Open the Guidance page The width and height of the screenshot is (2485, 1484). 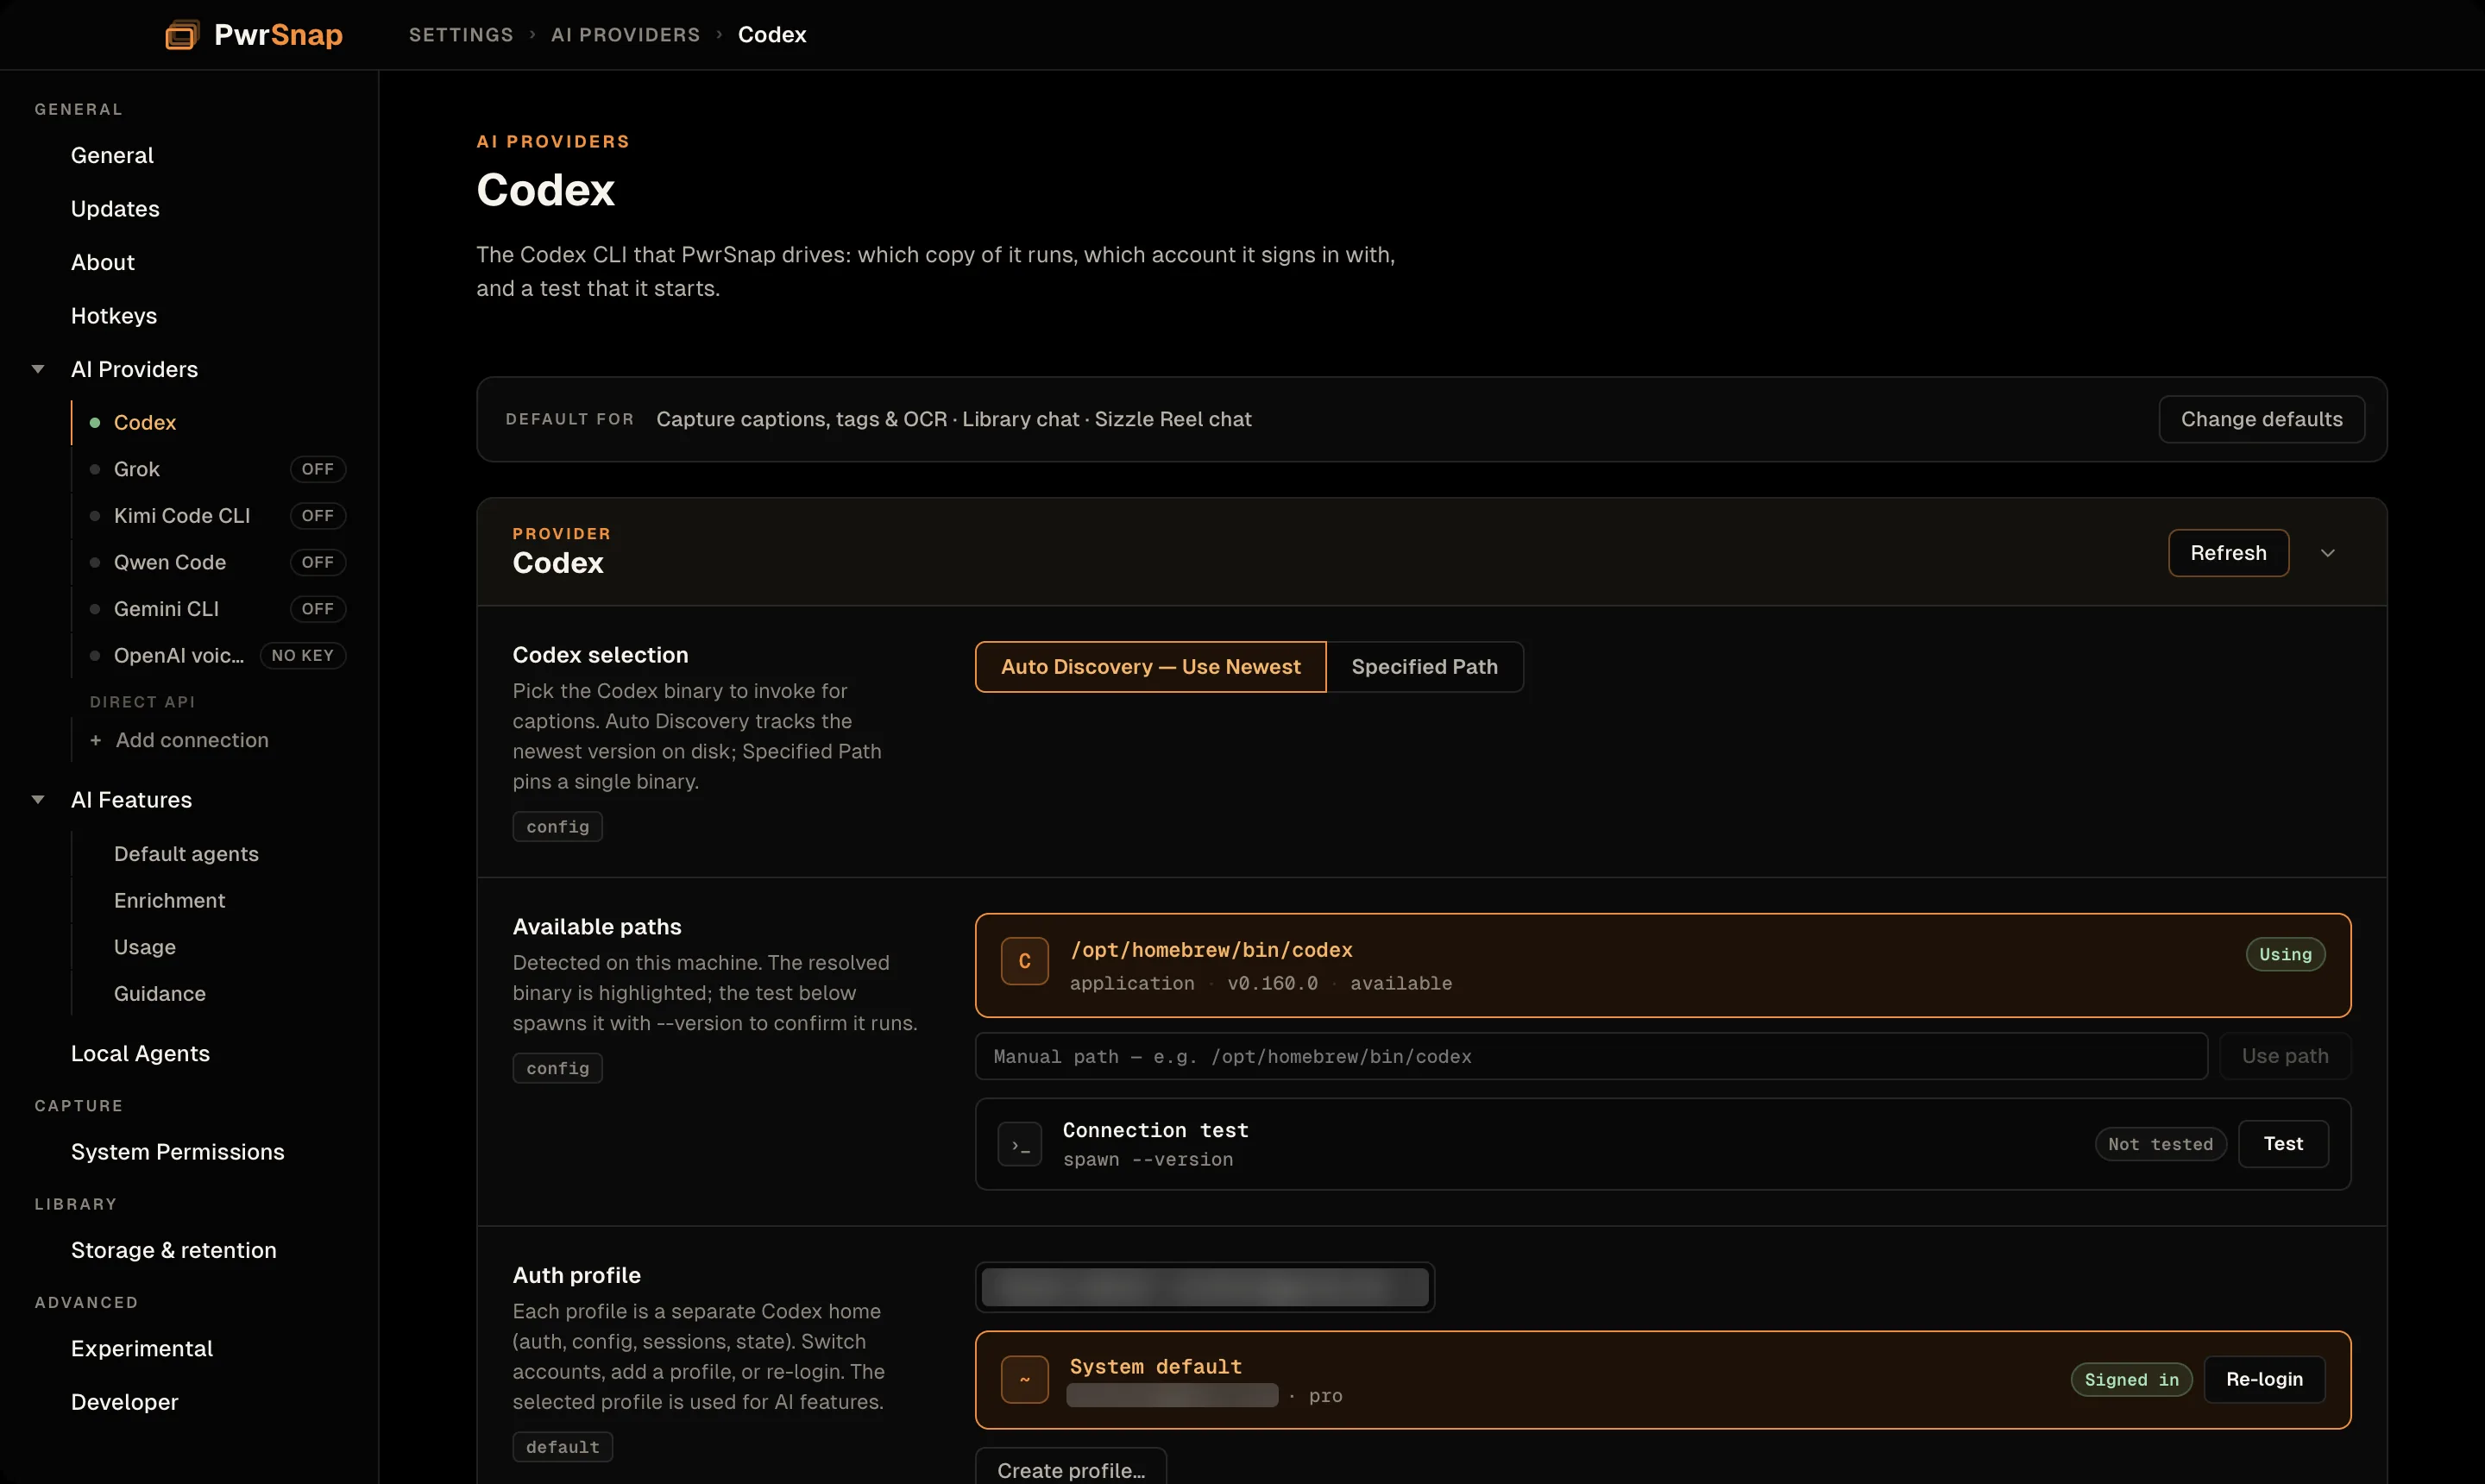[160, 994]
